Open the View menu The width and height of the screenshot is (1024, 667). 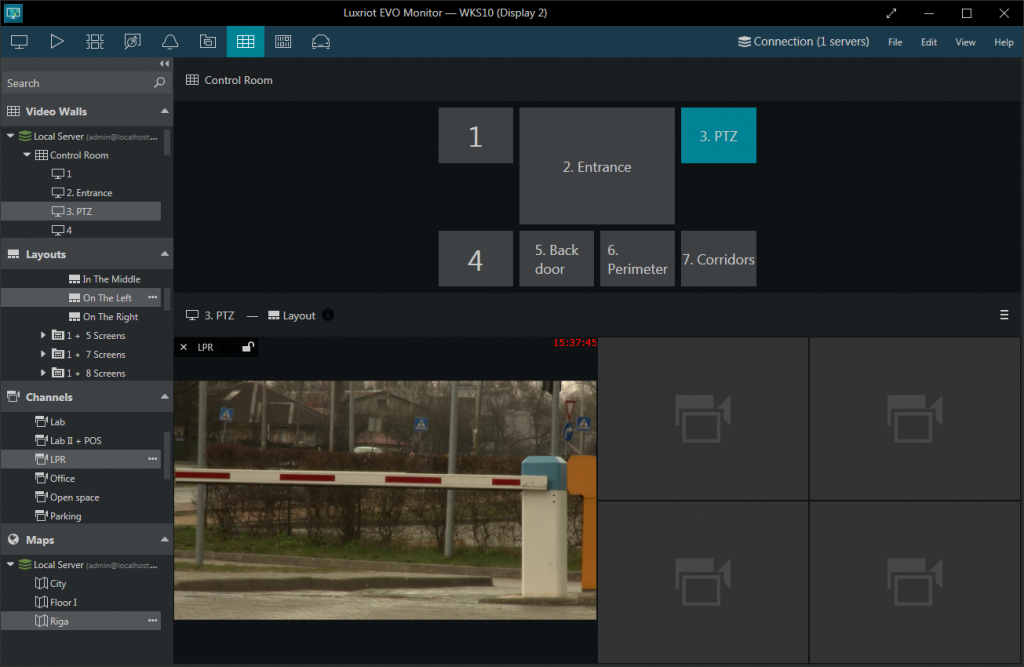point(965,42)
